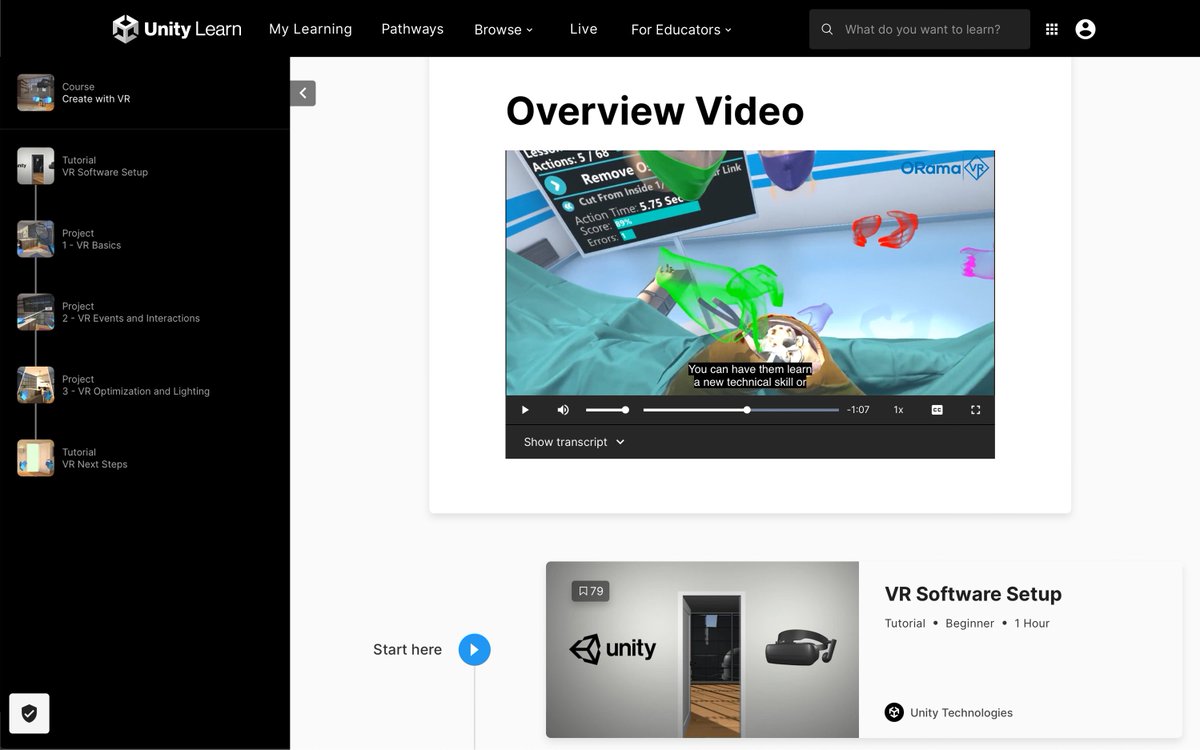Click the search magnifier icon
Viewport: 1200px width, 750px height.
coord(827,29)
